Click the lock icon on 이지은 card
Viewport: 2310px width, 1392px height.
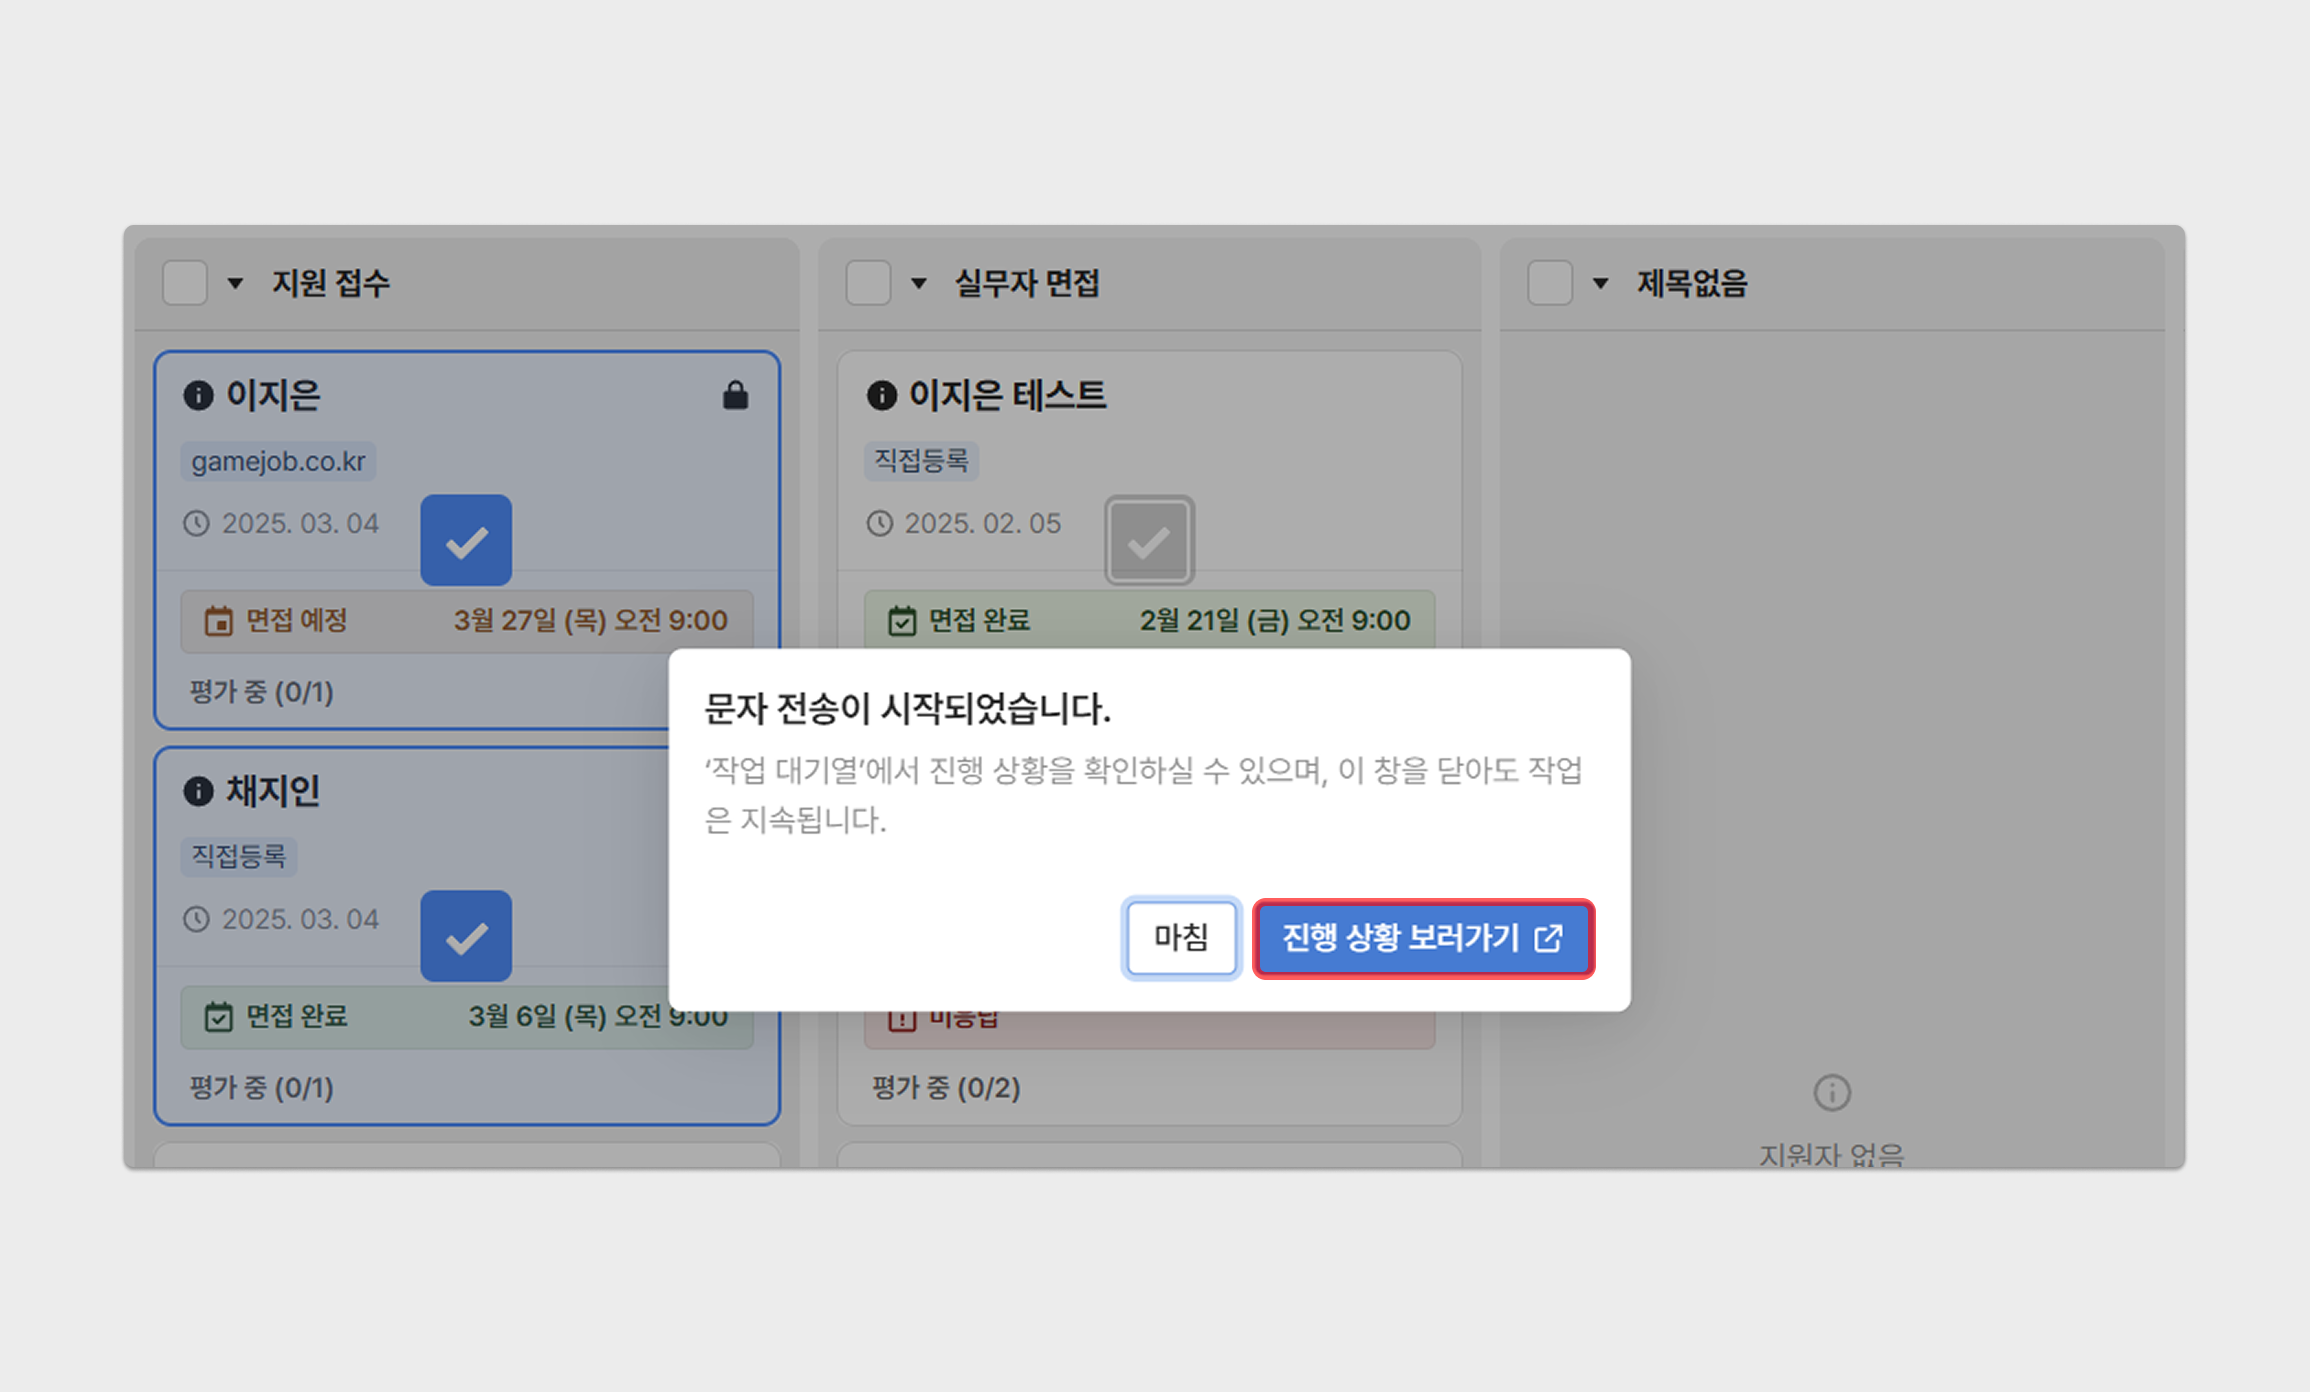[x=735, y=395]
